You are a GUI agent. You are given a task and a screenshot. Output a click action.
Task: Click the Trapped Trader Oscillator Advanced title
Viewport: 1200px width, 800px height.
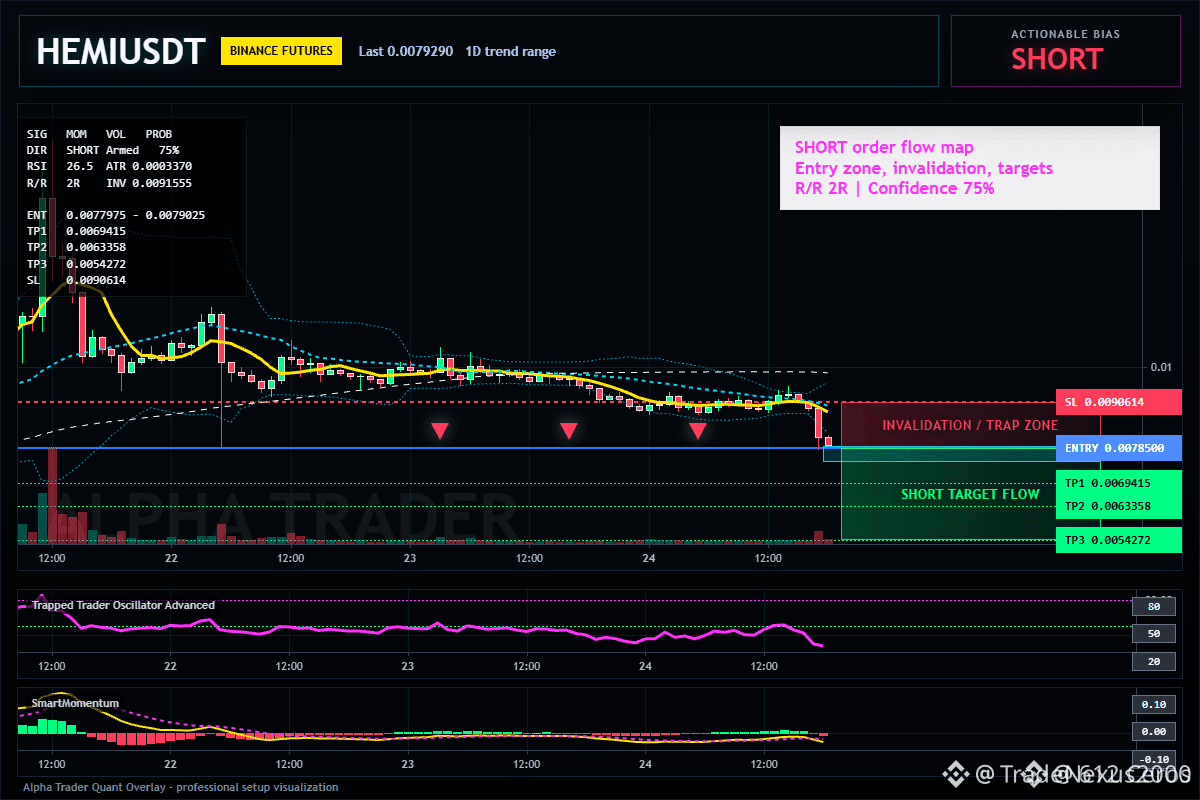click(x=123, y=605)
